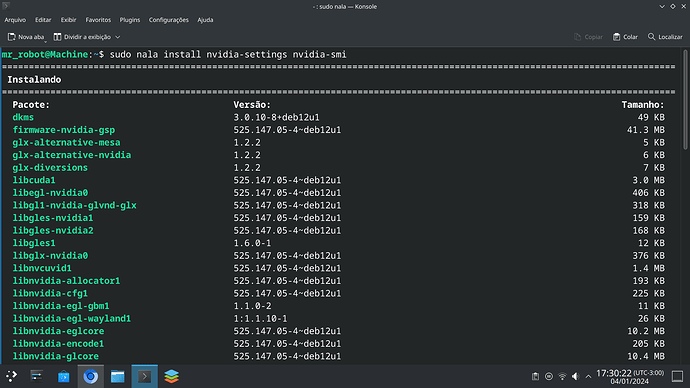Click the libnvcuvid1 package name
Viewport: 690px width, 388px height.
[x=42, y=268]
